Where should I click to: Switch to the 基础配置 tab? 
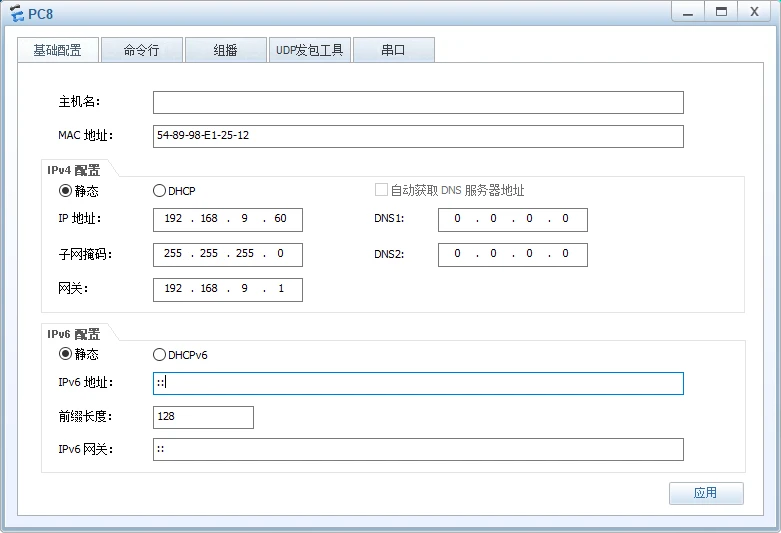(x=58, y=50)
